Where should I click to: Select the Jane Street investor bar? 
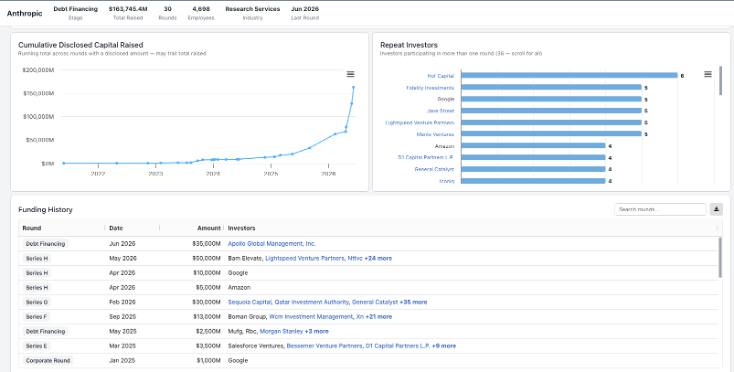551,110
